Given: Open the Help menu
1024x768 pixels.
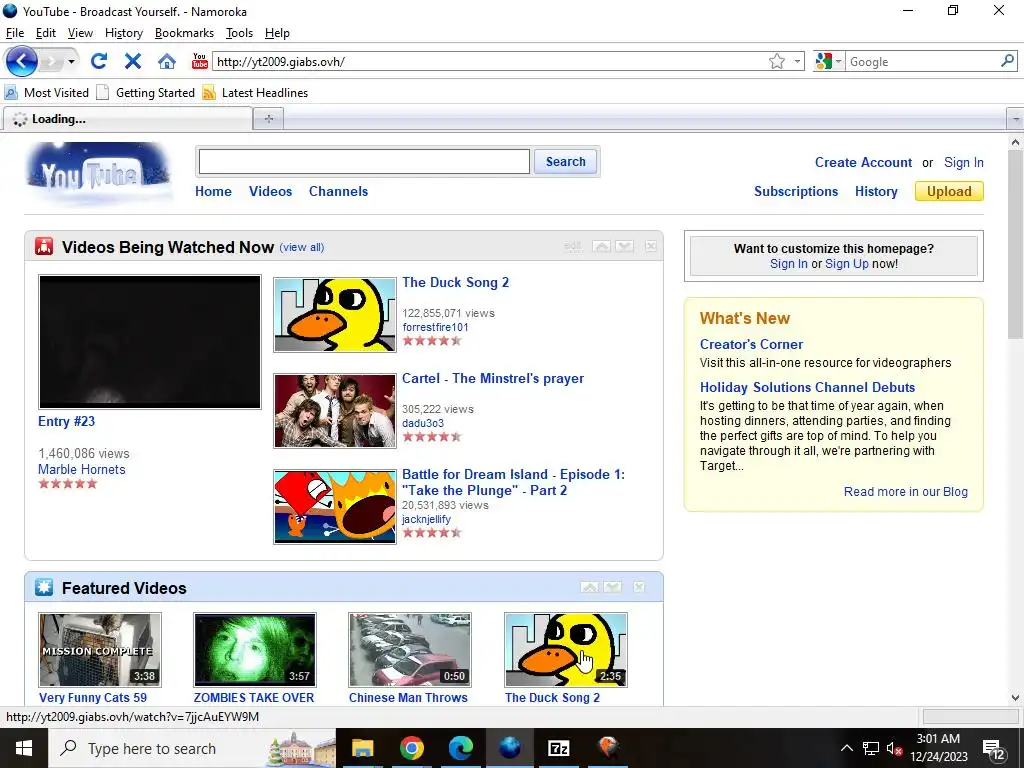Looking at the screenshot, I should tap(277, 33).
